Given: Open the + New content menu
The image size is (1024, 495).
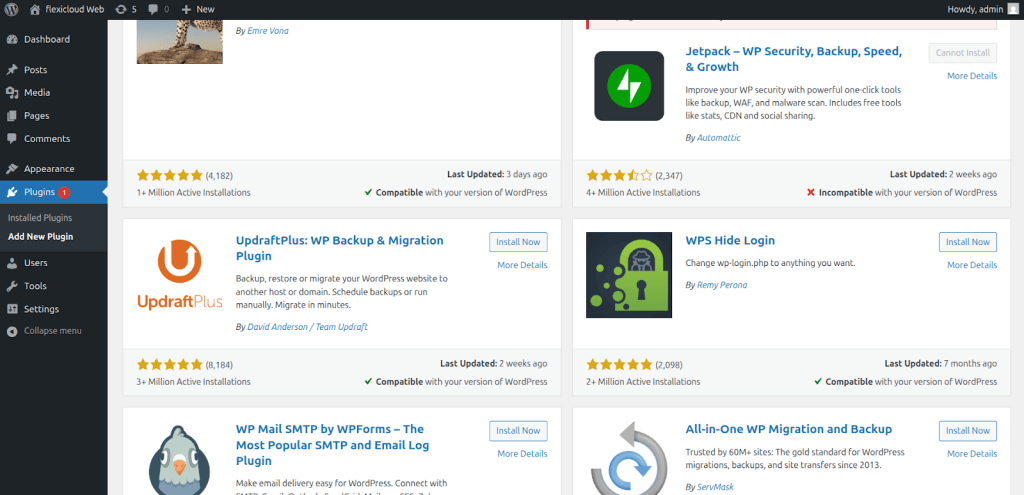Looking at the screenshot, I should [198, 9].
